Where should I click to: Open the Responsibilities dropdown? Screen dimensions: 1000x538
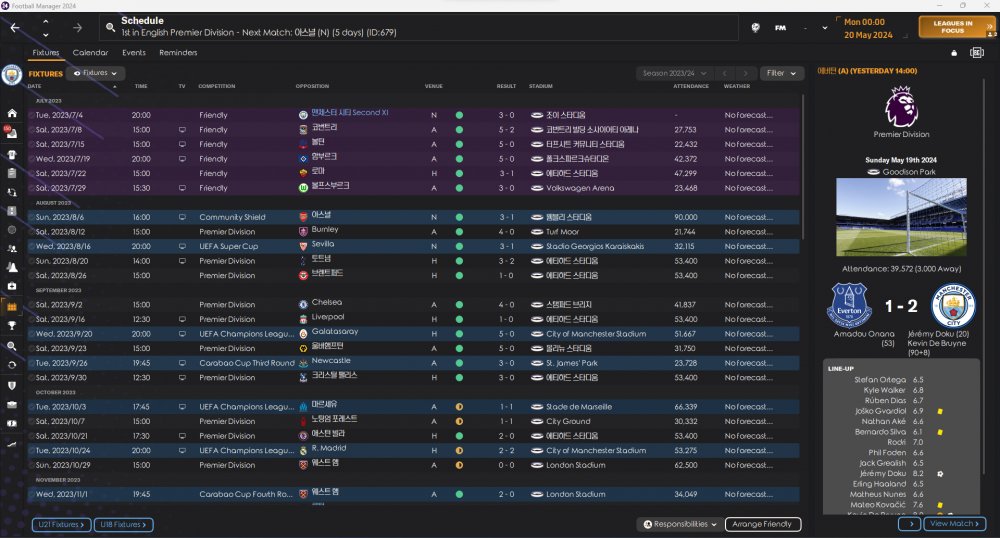coord(680,525)
